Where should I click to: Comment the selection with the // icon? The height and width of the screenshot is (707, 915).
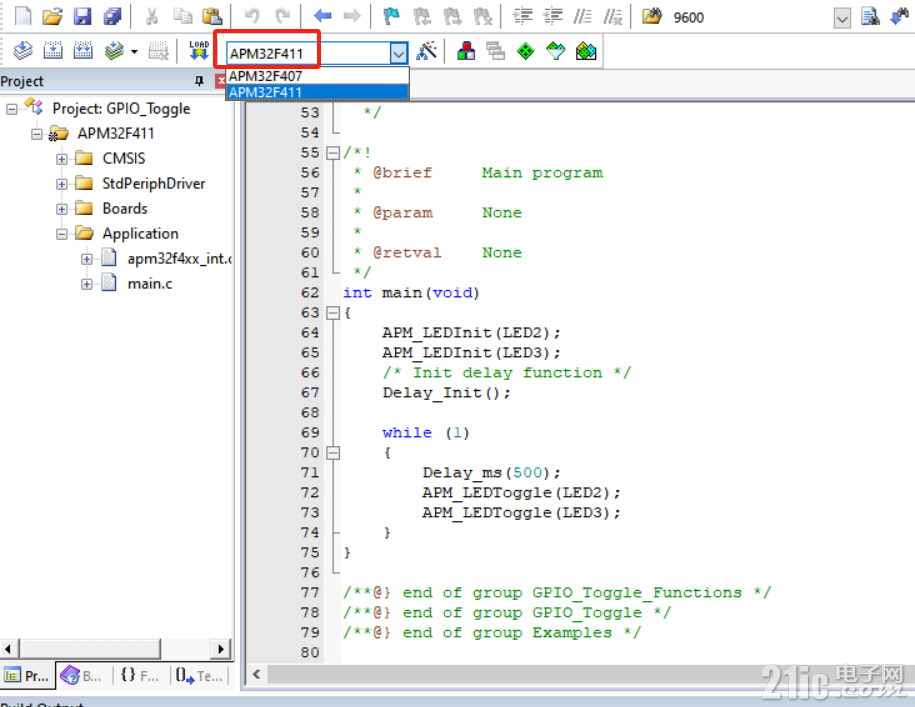pos(583,16)
